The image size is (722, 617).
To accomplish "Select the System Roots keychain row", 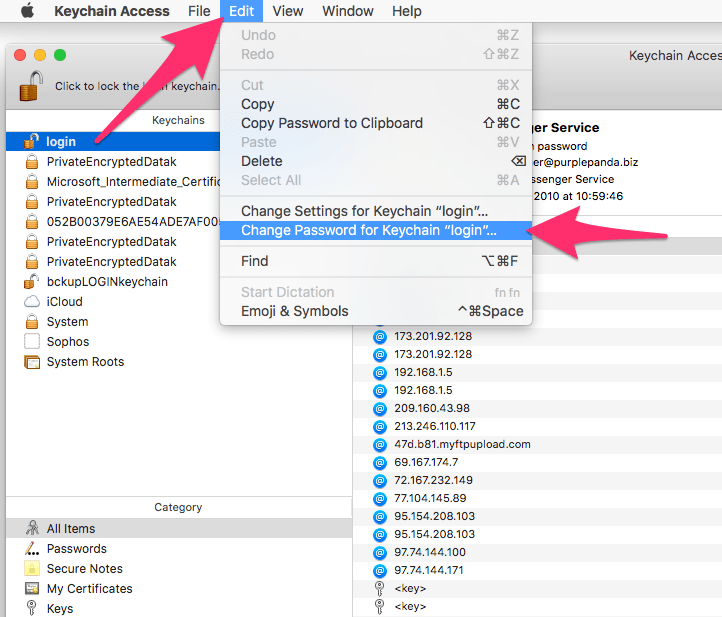I will tap(179, 362).
